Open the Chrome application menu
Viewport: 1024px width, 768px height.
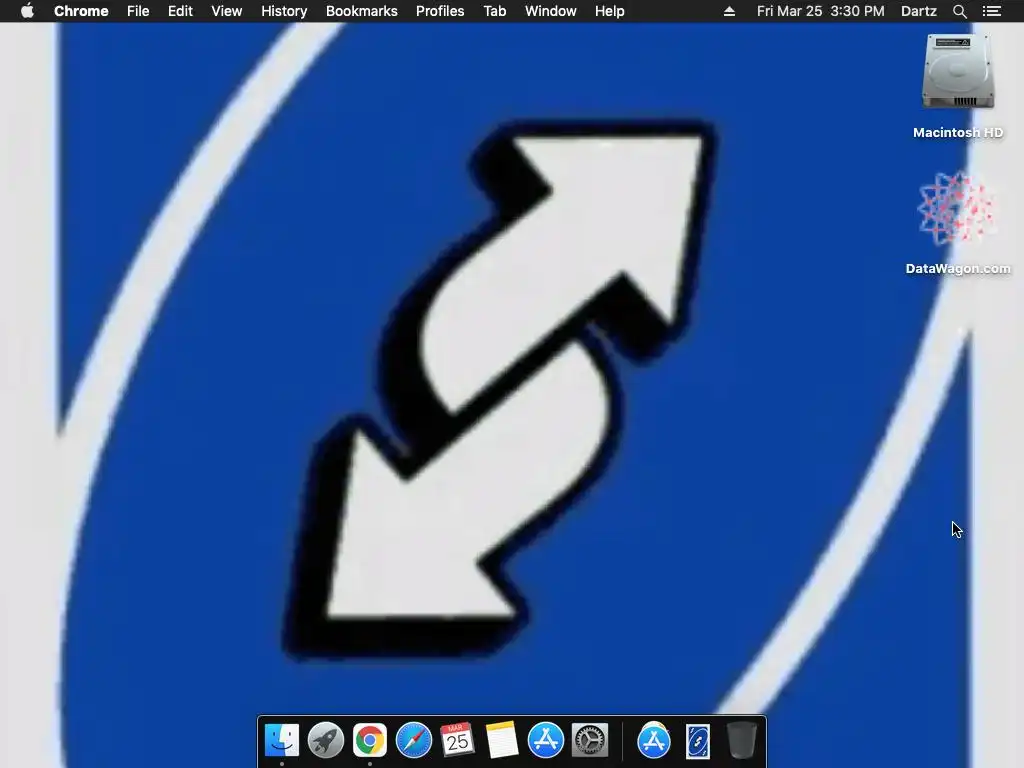[x=81, y=11]
